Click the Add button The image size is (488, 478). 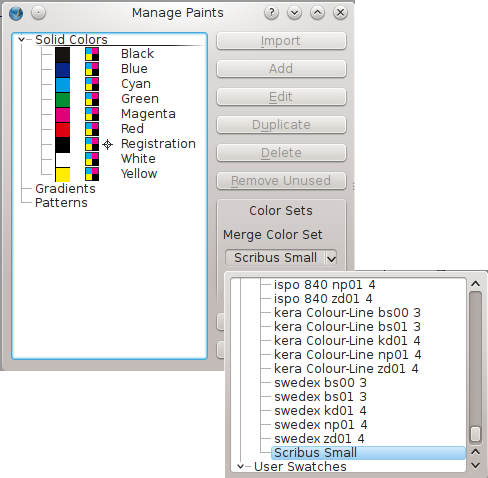(x=281, y=69)
